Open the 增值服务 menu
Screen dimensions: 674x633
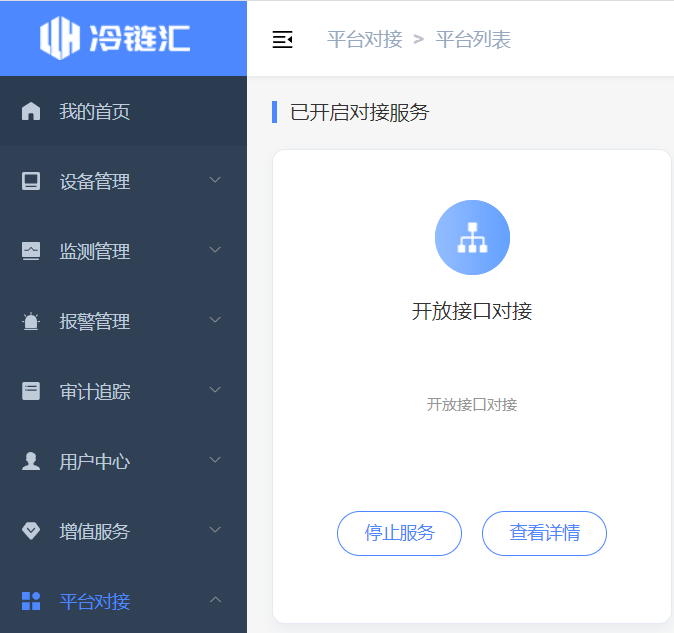click(x=123, y=531)
